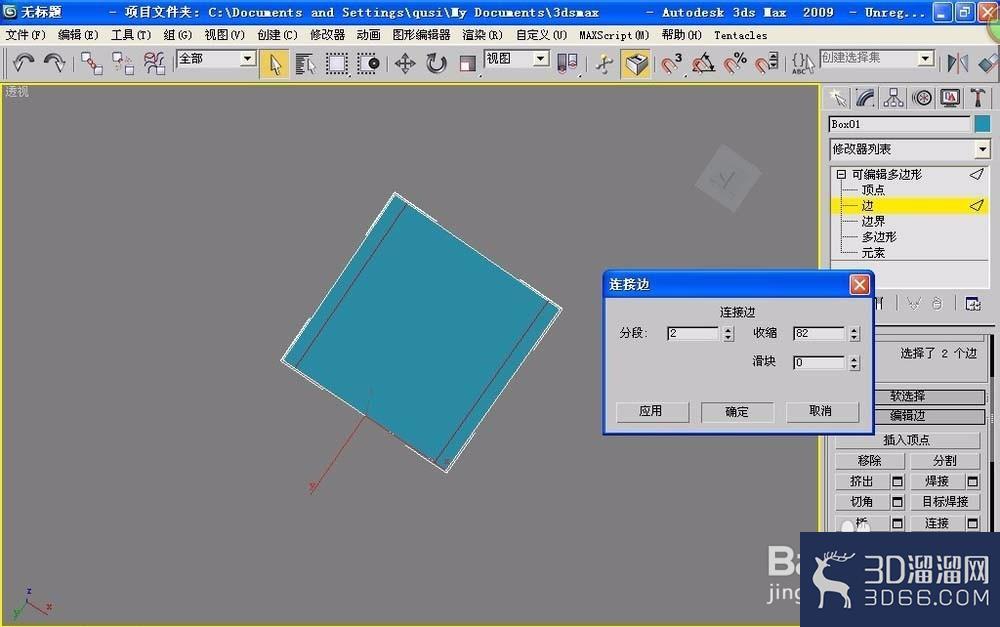Click the 分段 value field in dialog
Image resolution: width=1000 pixels, height=627 pixels.
point(693,334)
